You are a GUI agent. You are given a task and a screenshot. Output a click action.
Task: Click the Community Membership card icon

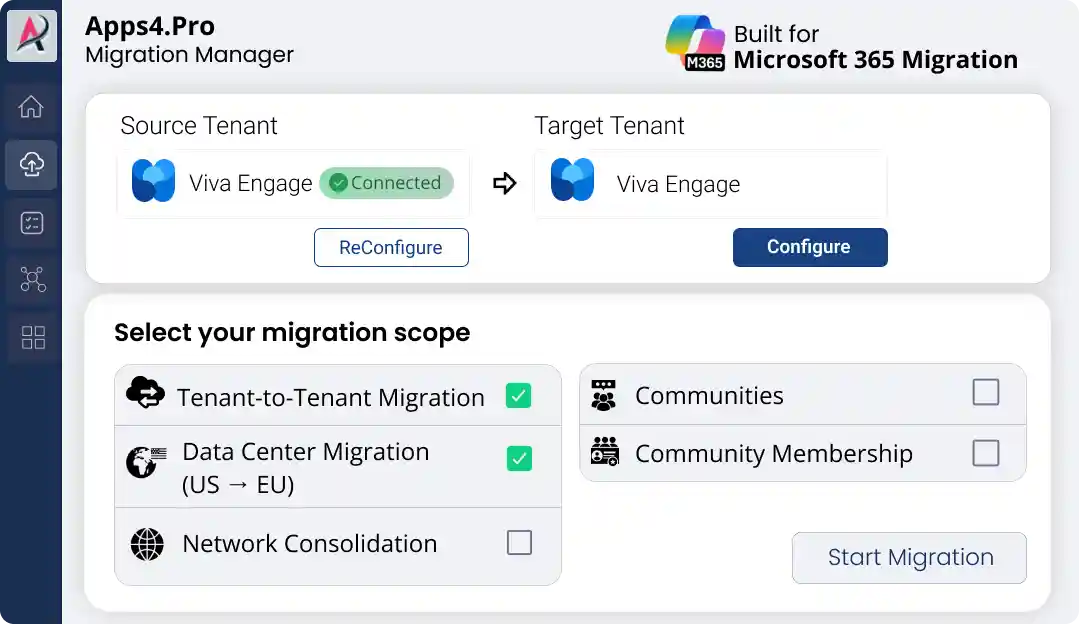[605, 451]
